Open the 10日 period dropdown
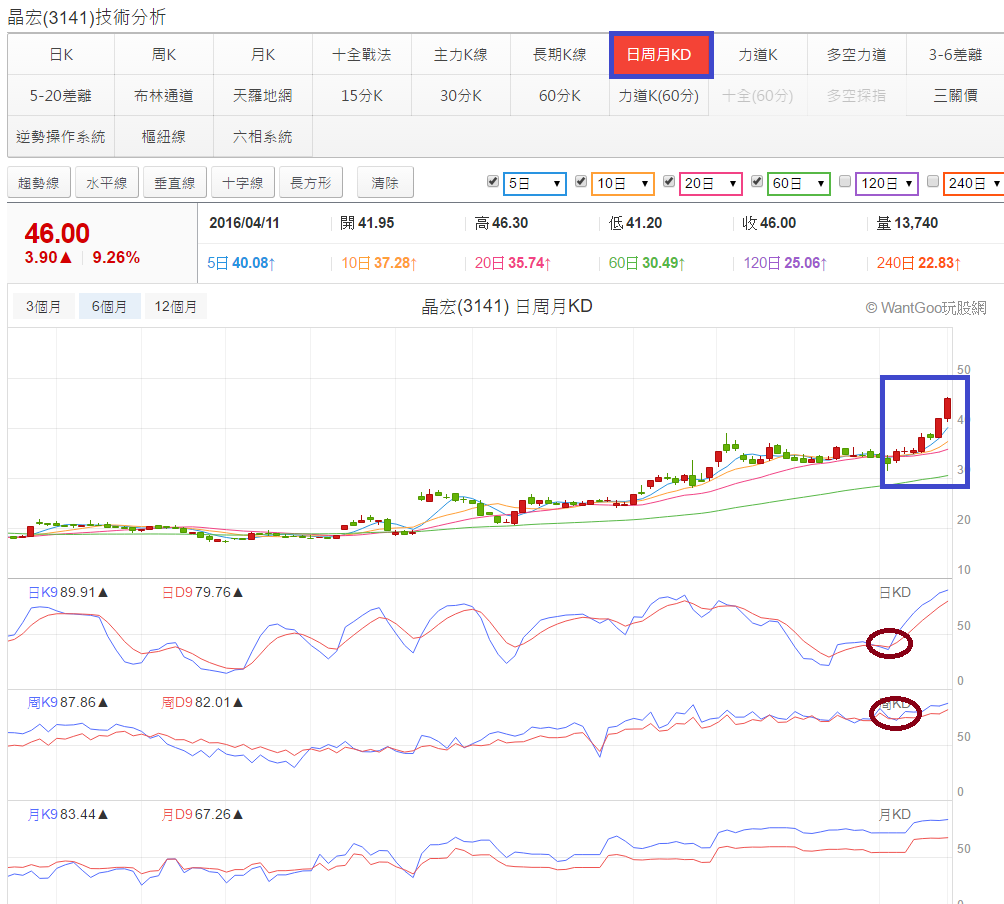 (622, 183)
